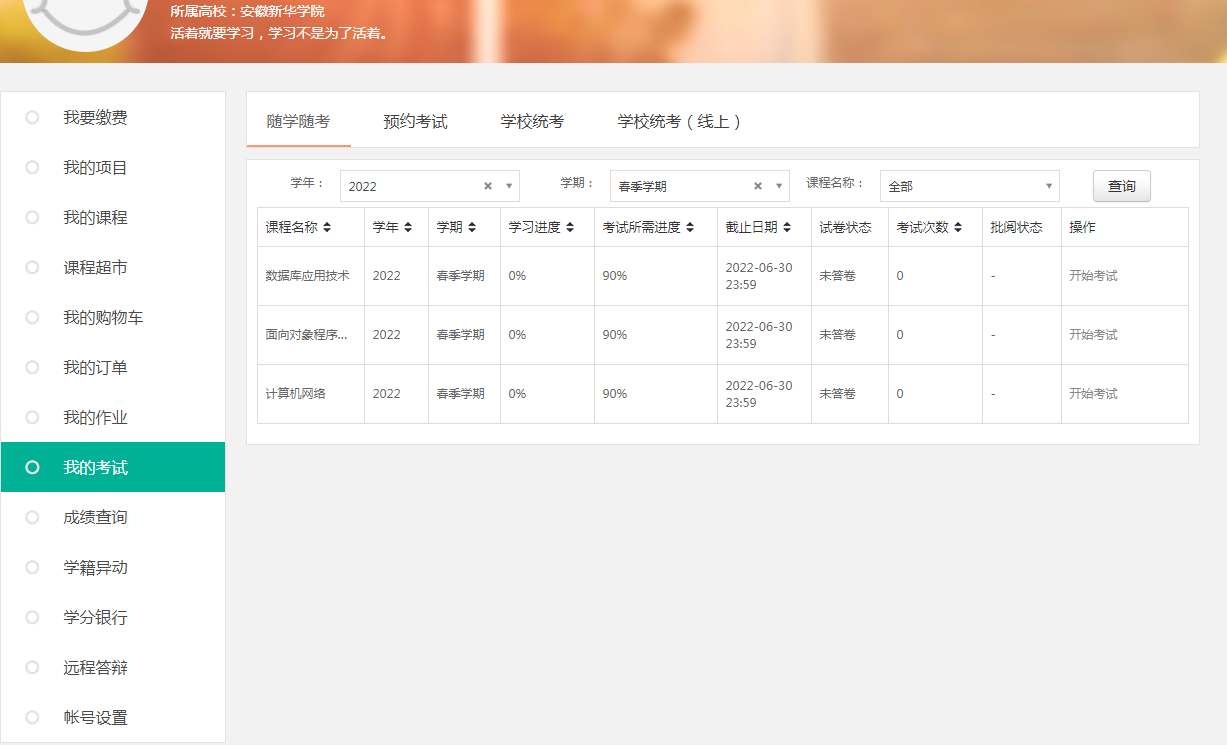The height and width of the screenshot is (745, 1227).
Task: Clear the 2022 学年 selection with x
Action: point(488,186)
